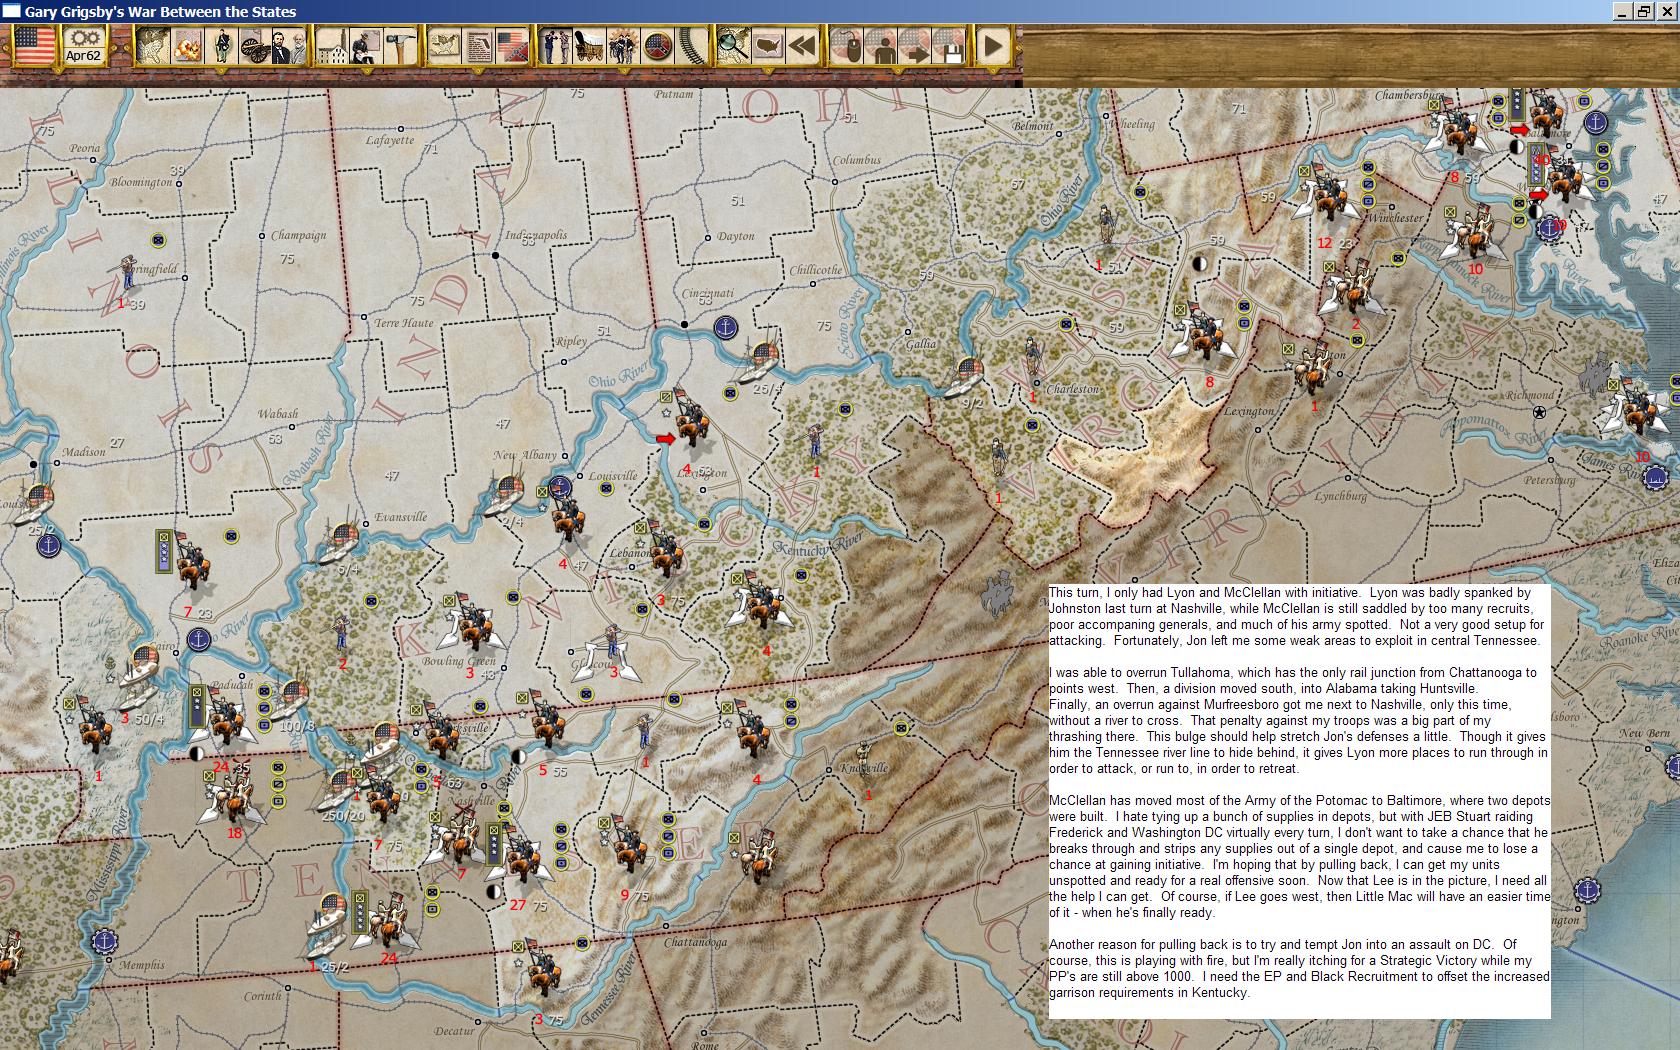Click the anchor port marker at Cincinnati

click(726, 327)
